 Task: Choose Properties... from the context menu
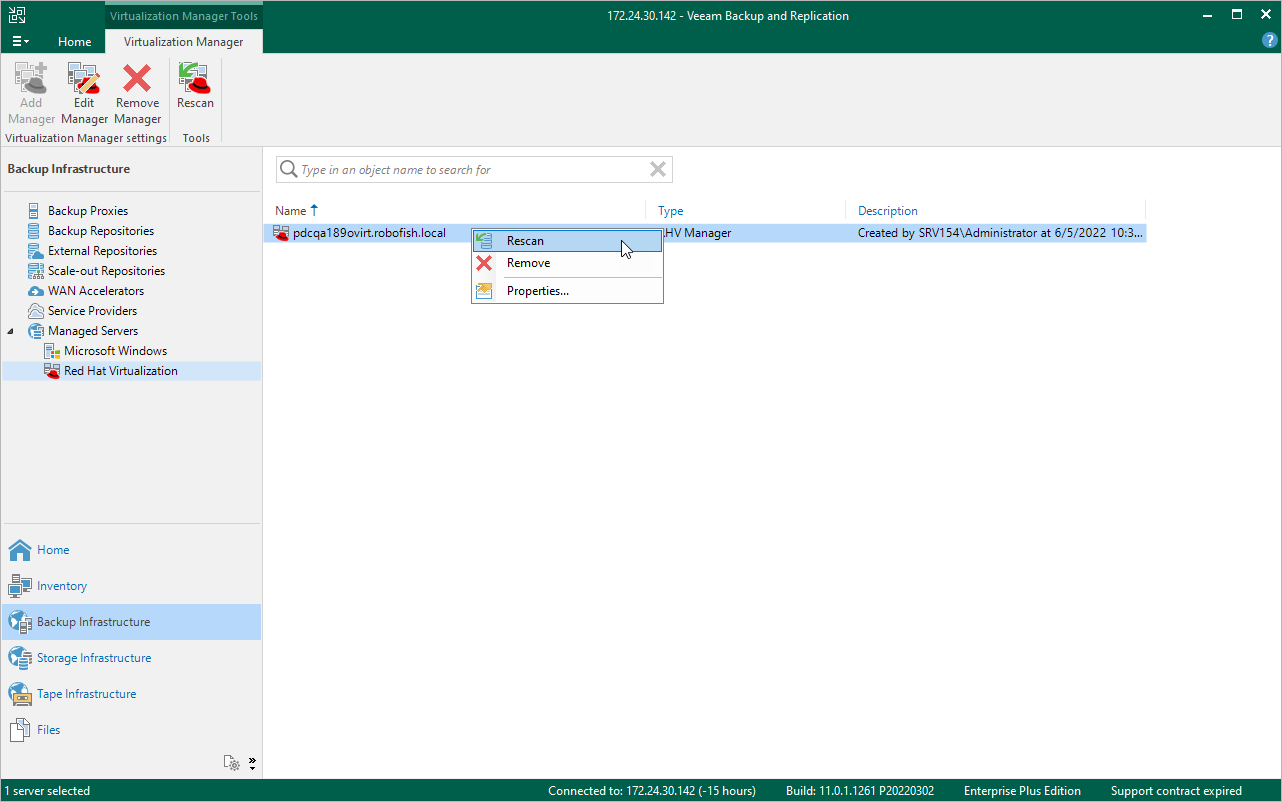pyautogui.click(x=567, y=291)
